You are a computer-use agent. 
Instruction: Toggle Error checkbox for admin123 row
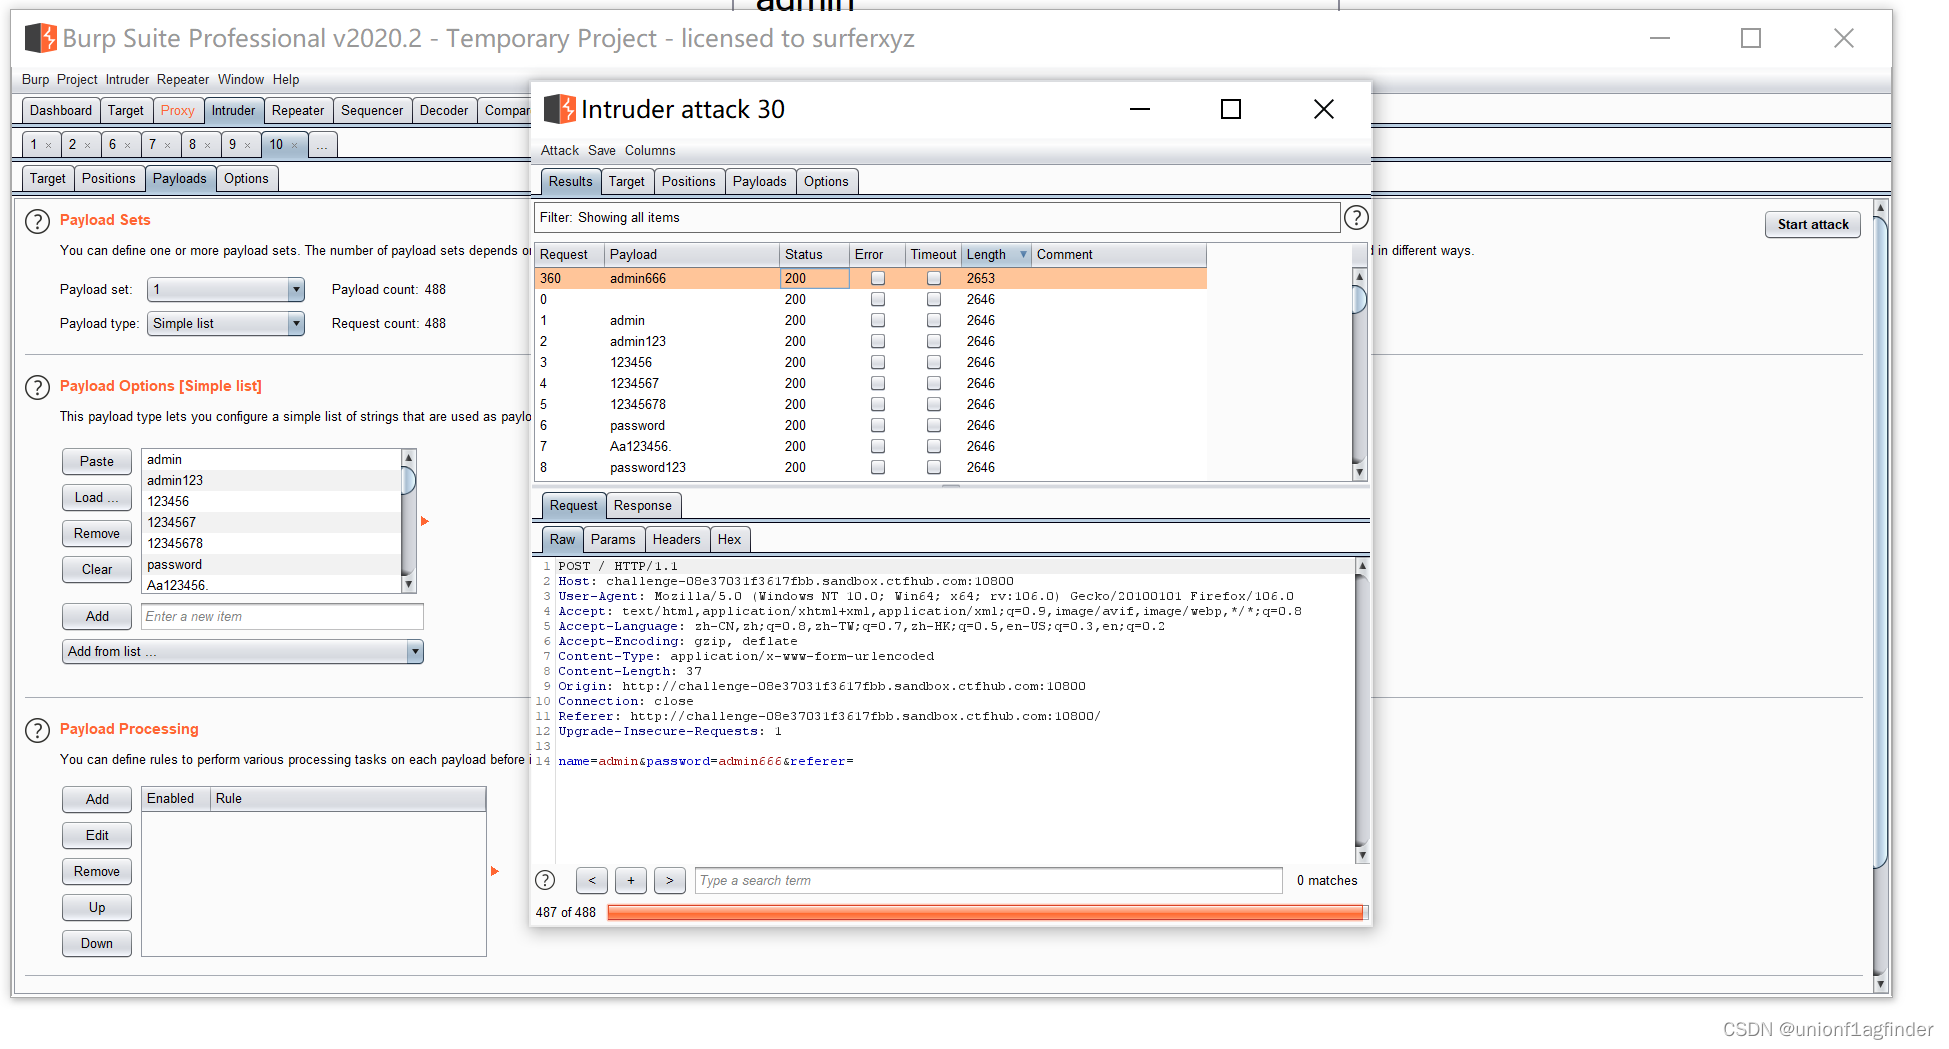click(x=878, y=342)
